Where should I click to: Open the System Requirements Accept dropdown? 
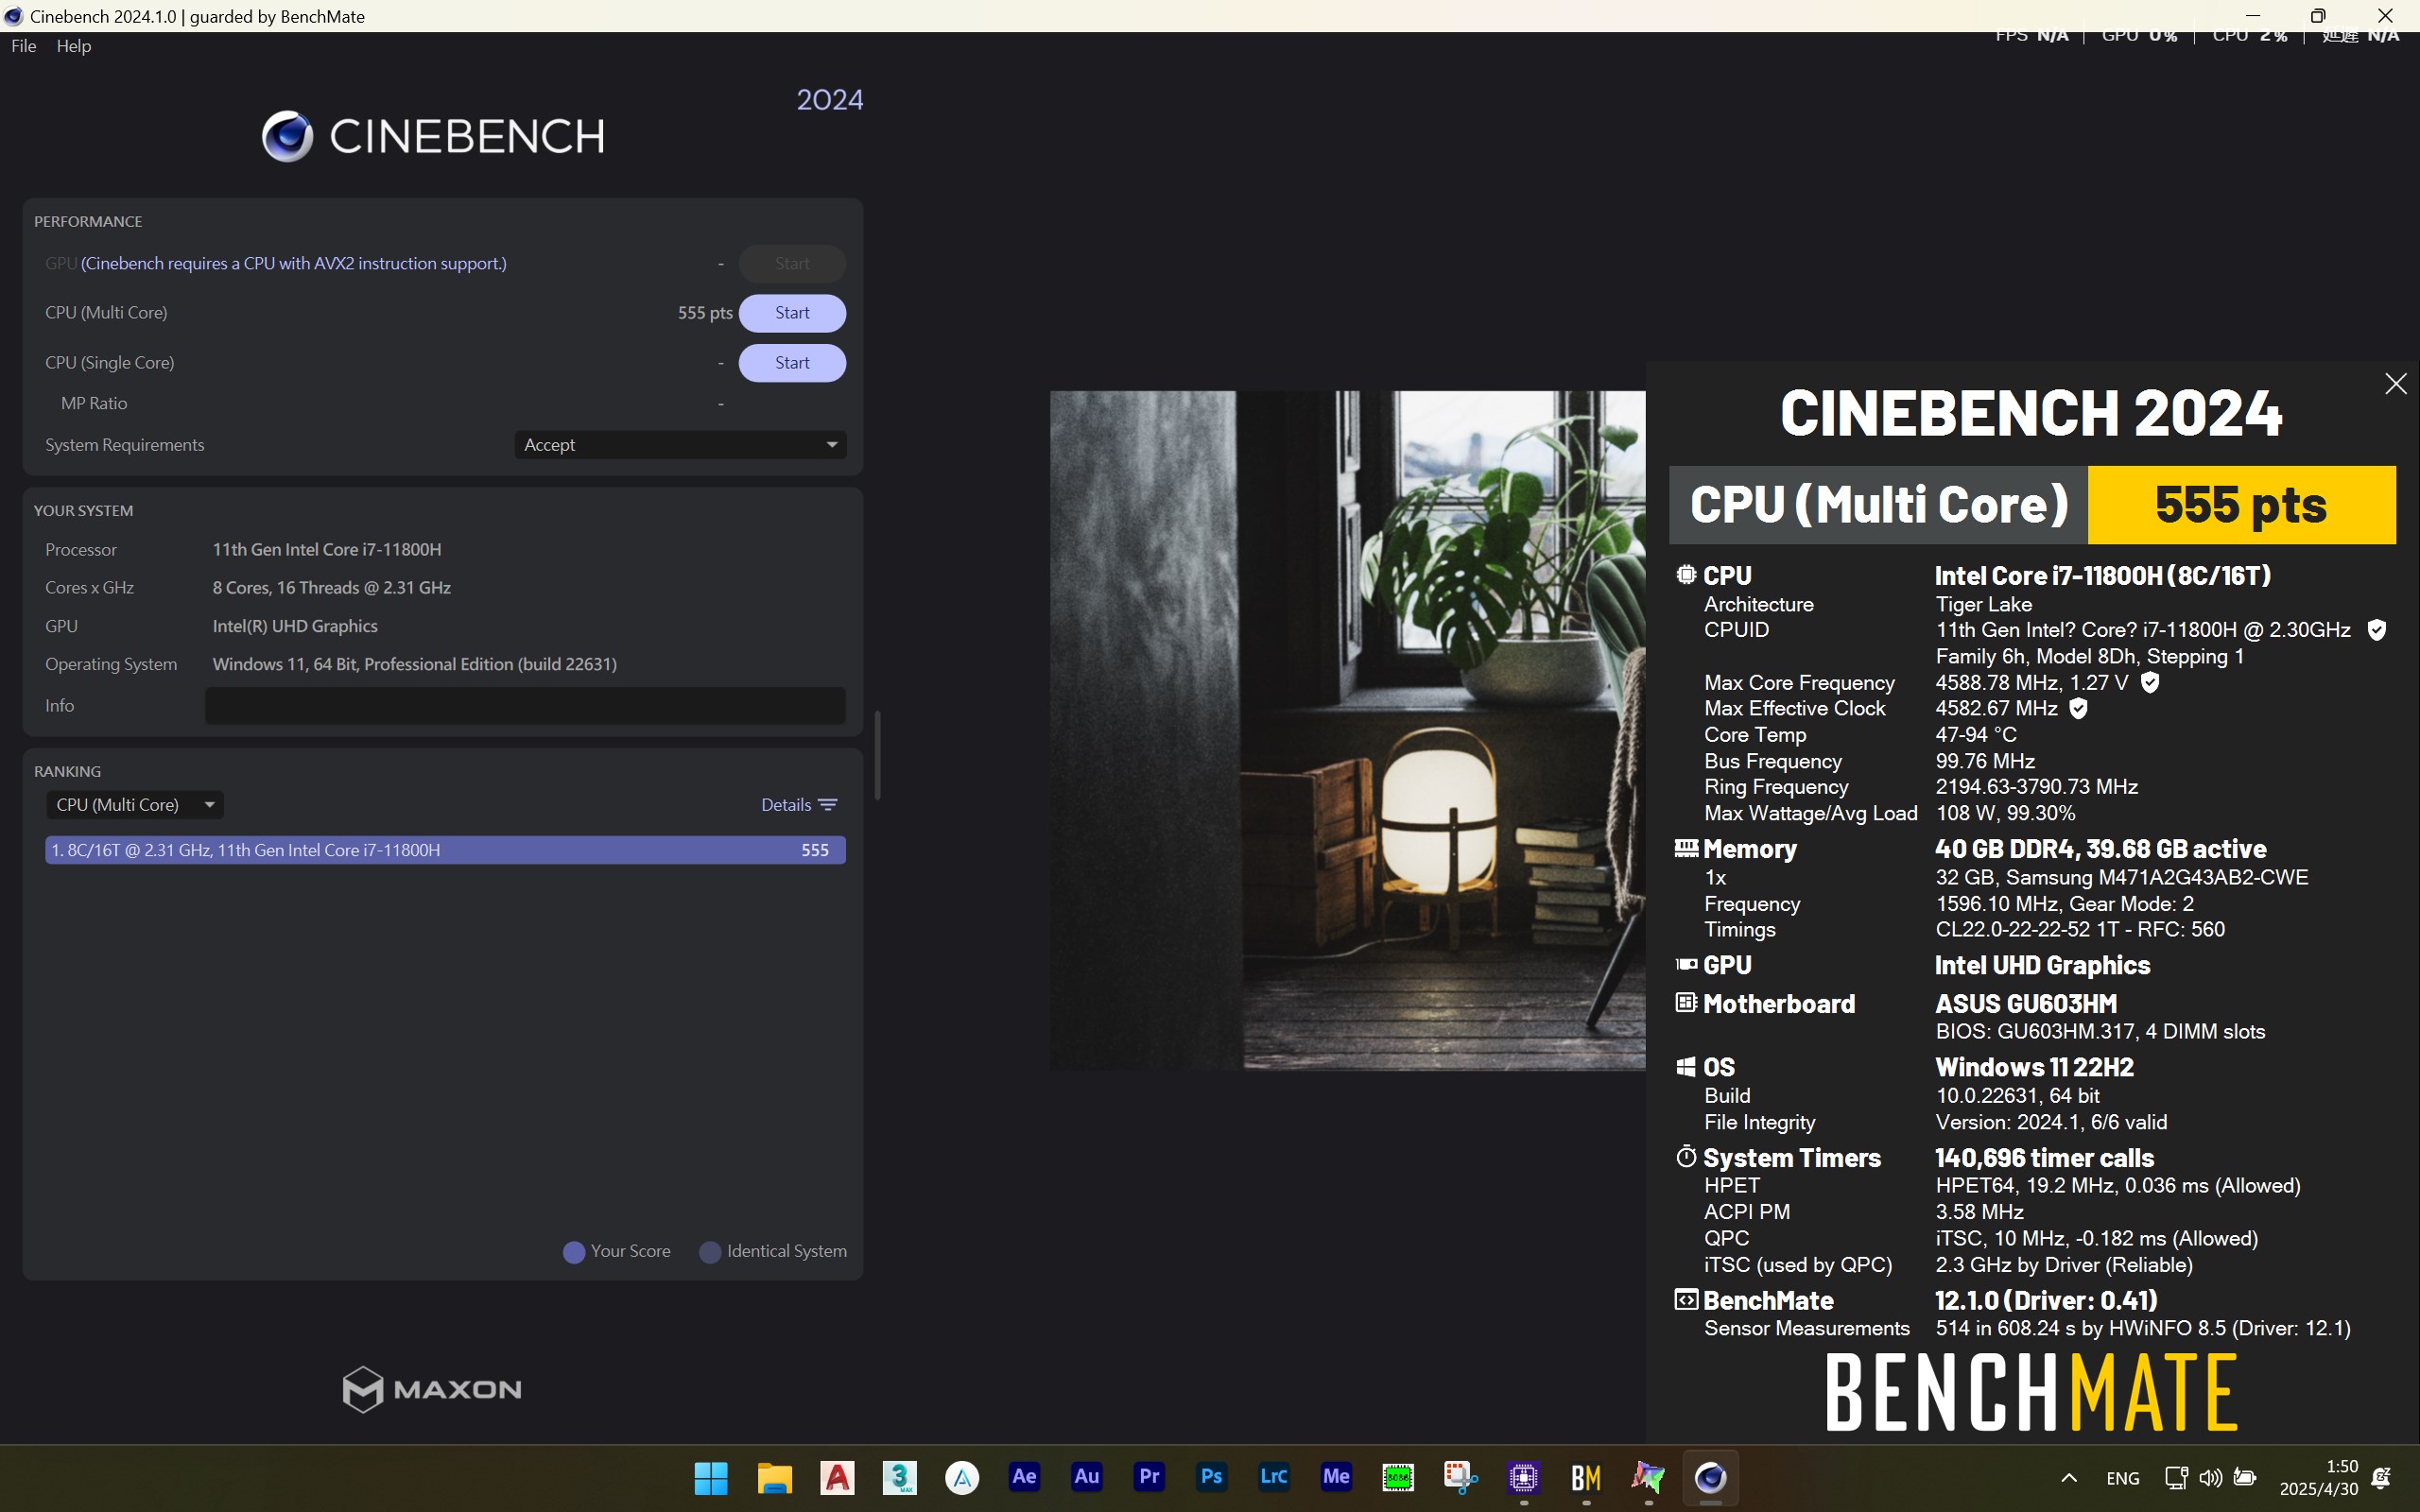tap(680, 445)
